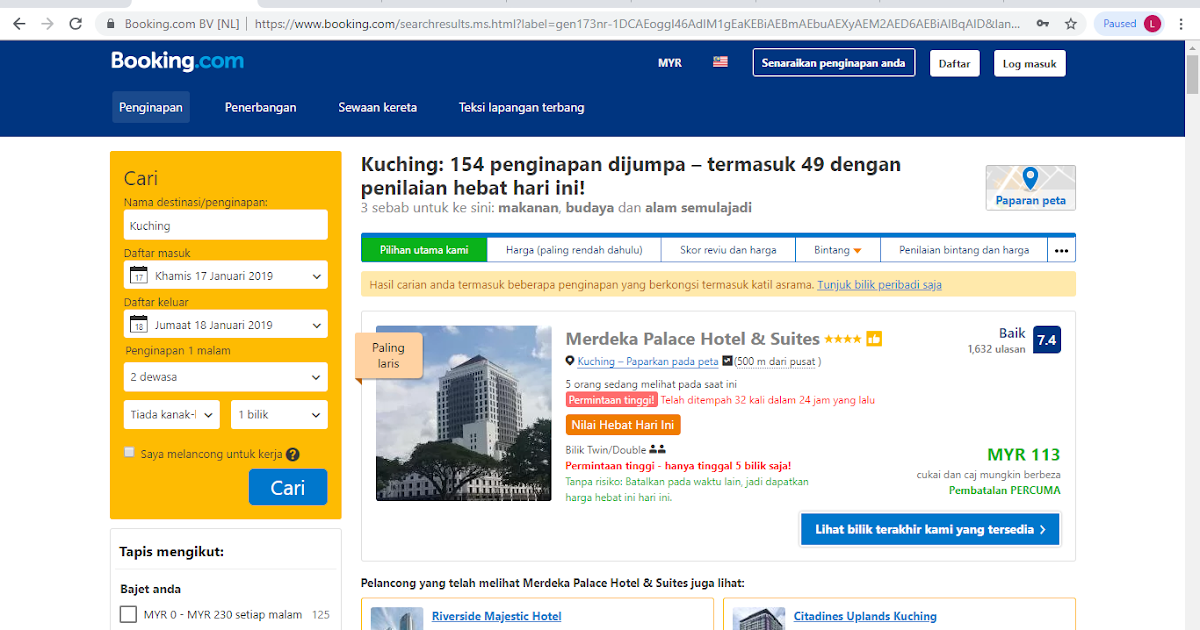The image size is (1200, 630).
Task: Open the 2 dewasa guest dropdown
Action: tap(225, 377)
